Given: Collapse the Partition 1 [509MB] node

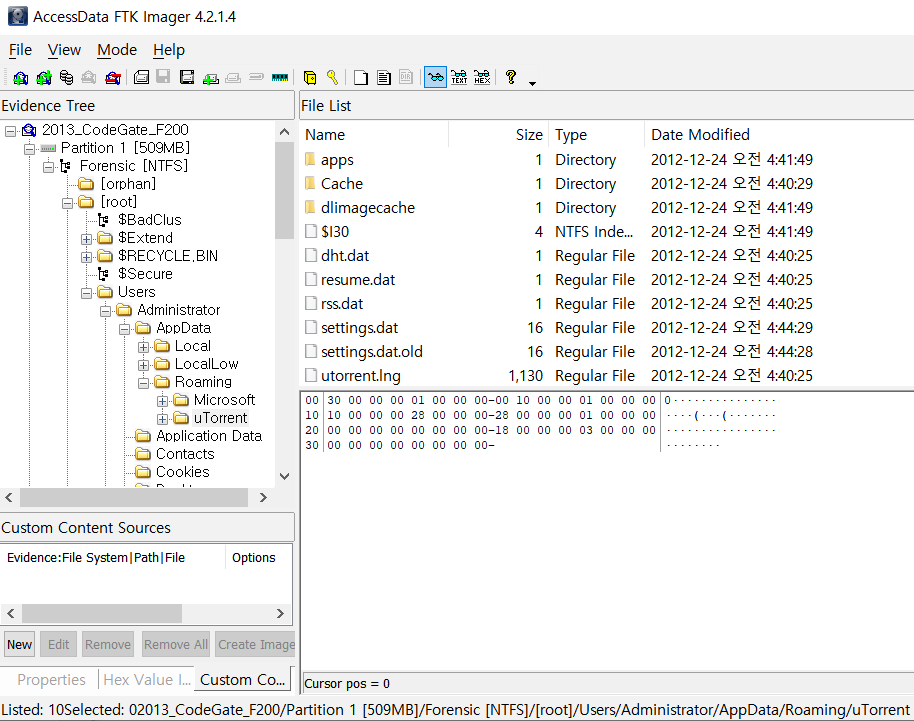Looking at the screenshot, I should click(x=29, y=149).
